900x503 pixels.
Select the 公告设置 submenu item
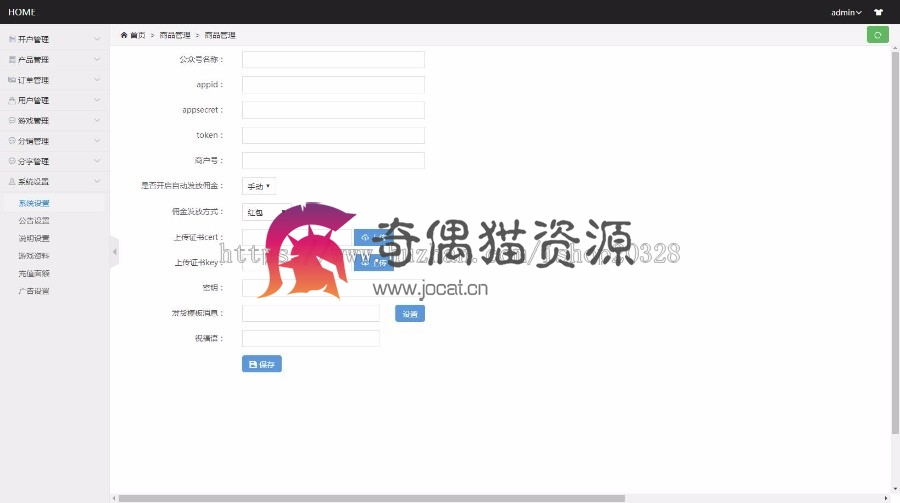click(x=34, y=220)
